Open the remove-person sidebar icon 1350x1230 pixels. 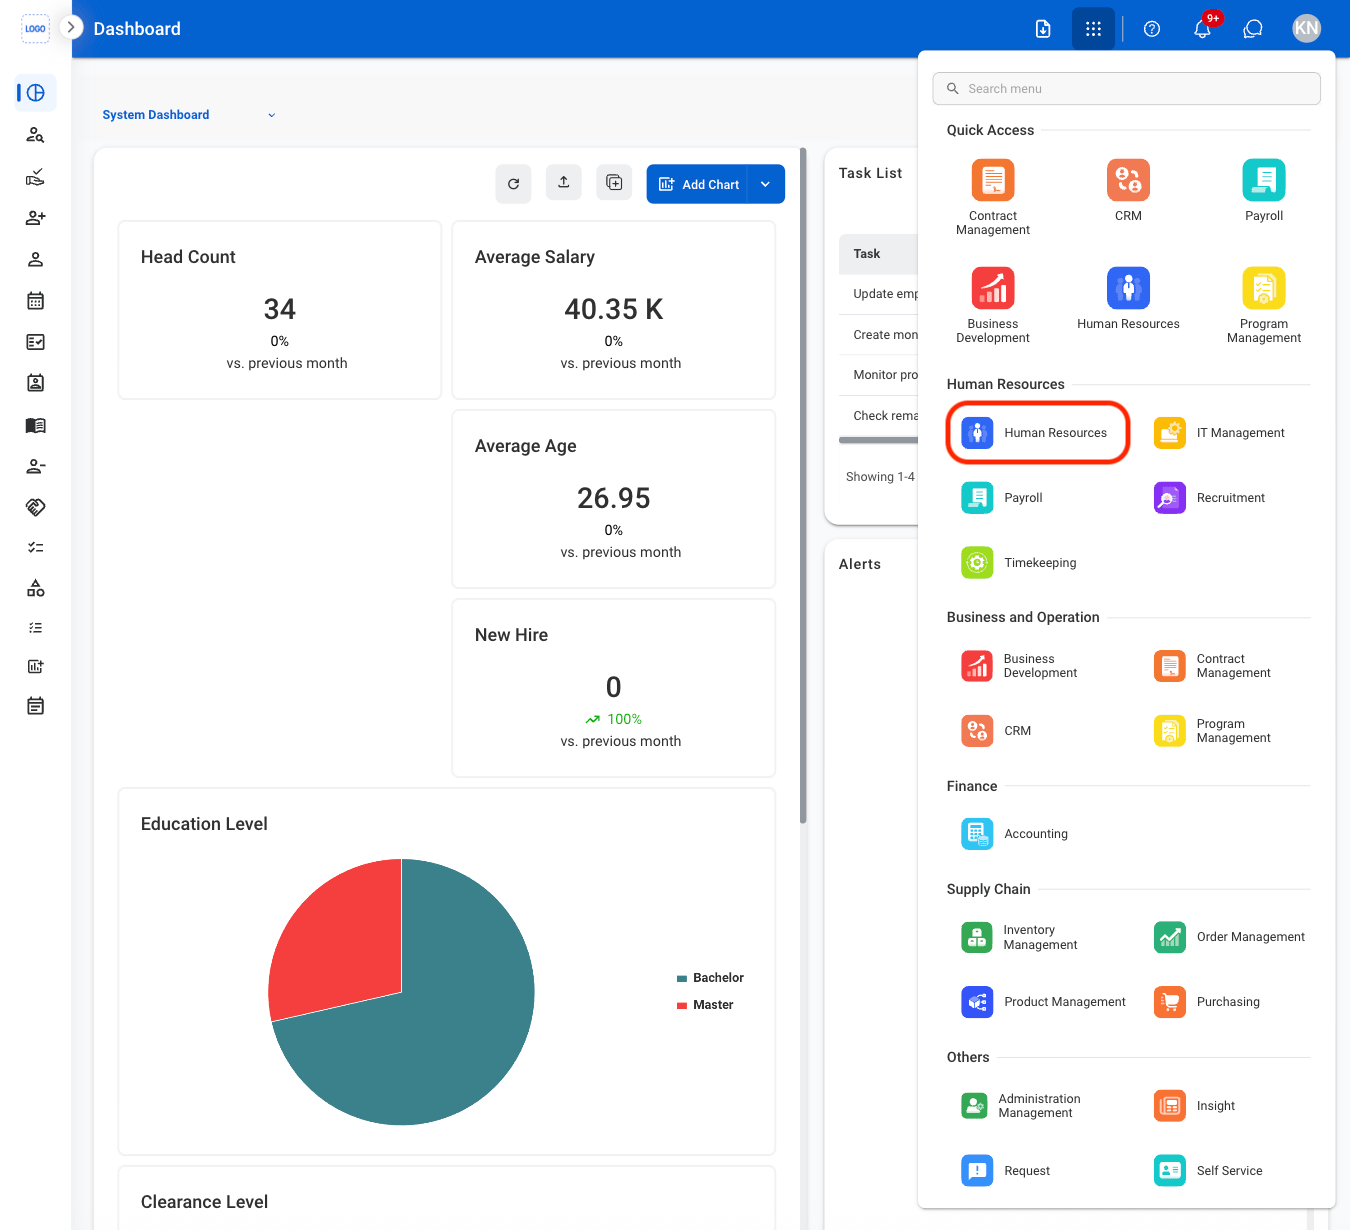35,466
